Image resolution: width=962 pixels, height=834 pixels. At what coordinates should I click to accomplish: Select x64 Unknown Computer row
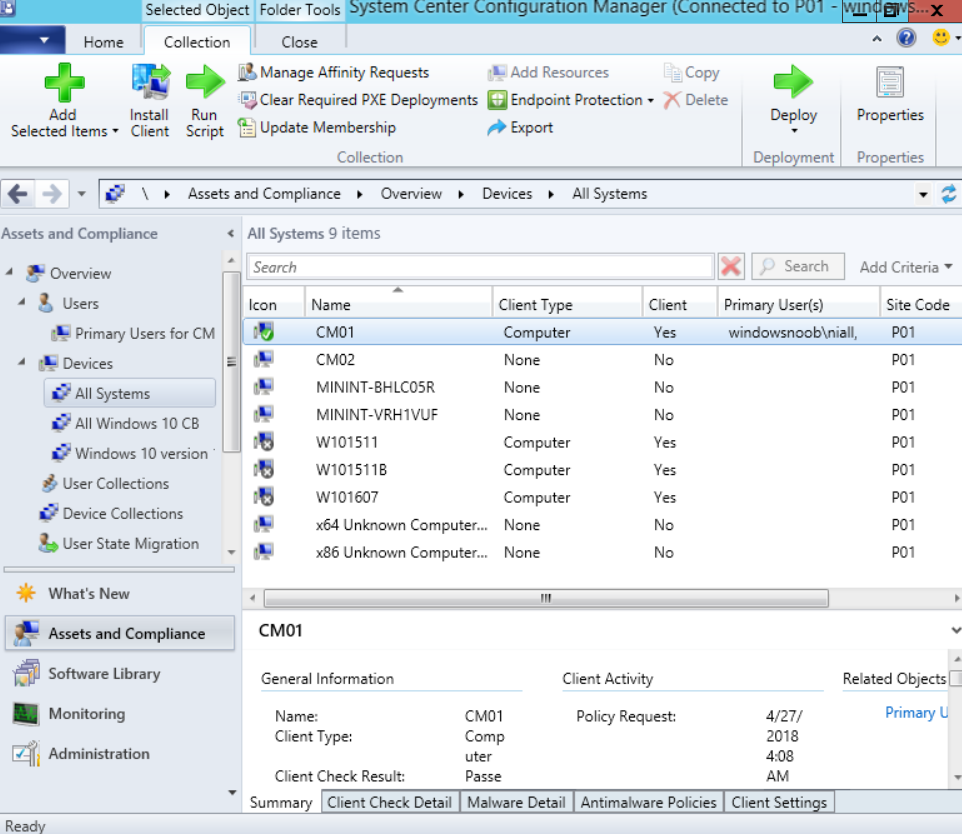[602, 525]
